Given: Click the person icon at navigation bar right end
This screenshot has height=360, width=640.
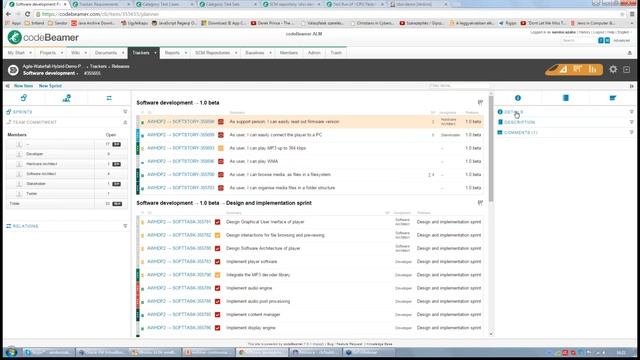Looking at the screenshot, I should pyautogui.click(x=629, y=53).
